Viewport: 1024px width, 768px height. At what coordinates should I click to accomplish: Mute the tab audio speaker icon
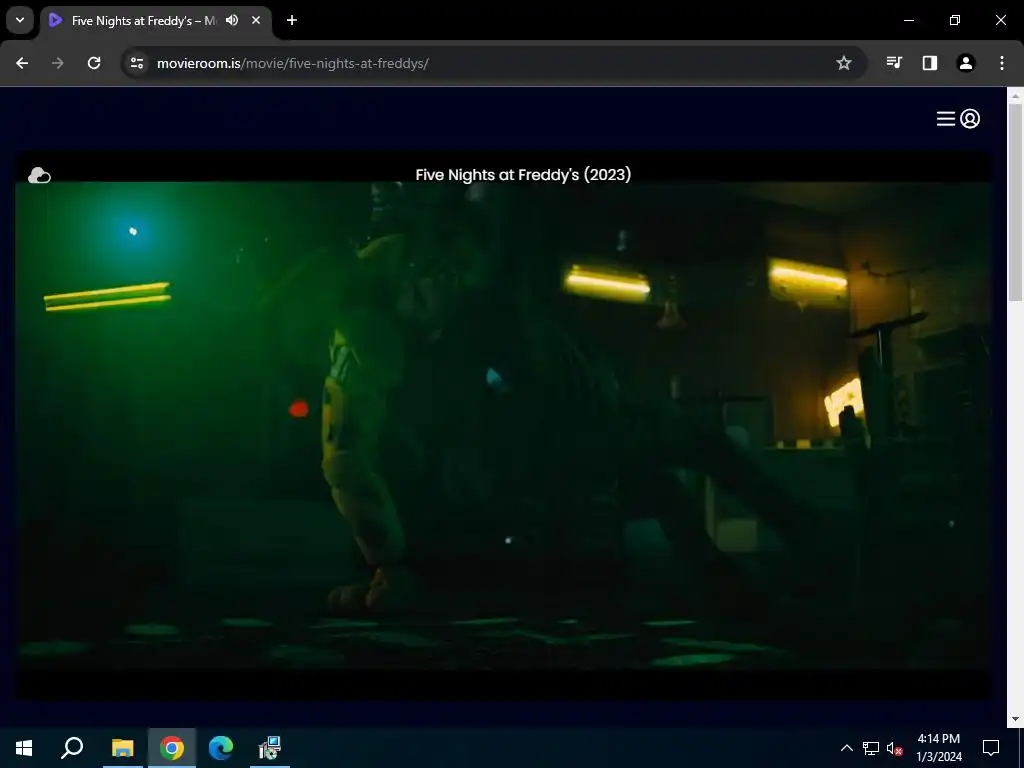tap(232, 20)
